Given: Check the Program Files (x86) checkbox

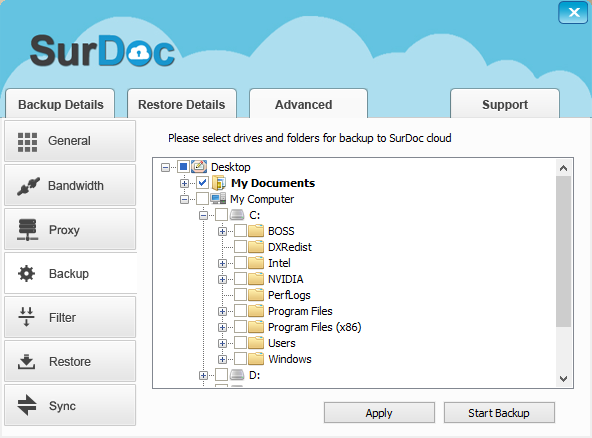Looking at the screenshot, I should tap(240, 327).
